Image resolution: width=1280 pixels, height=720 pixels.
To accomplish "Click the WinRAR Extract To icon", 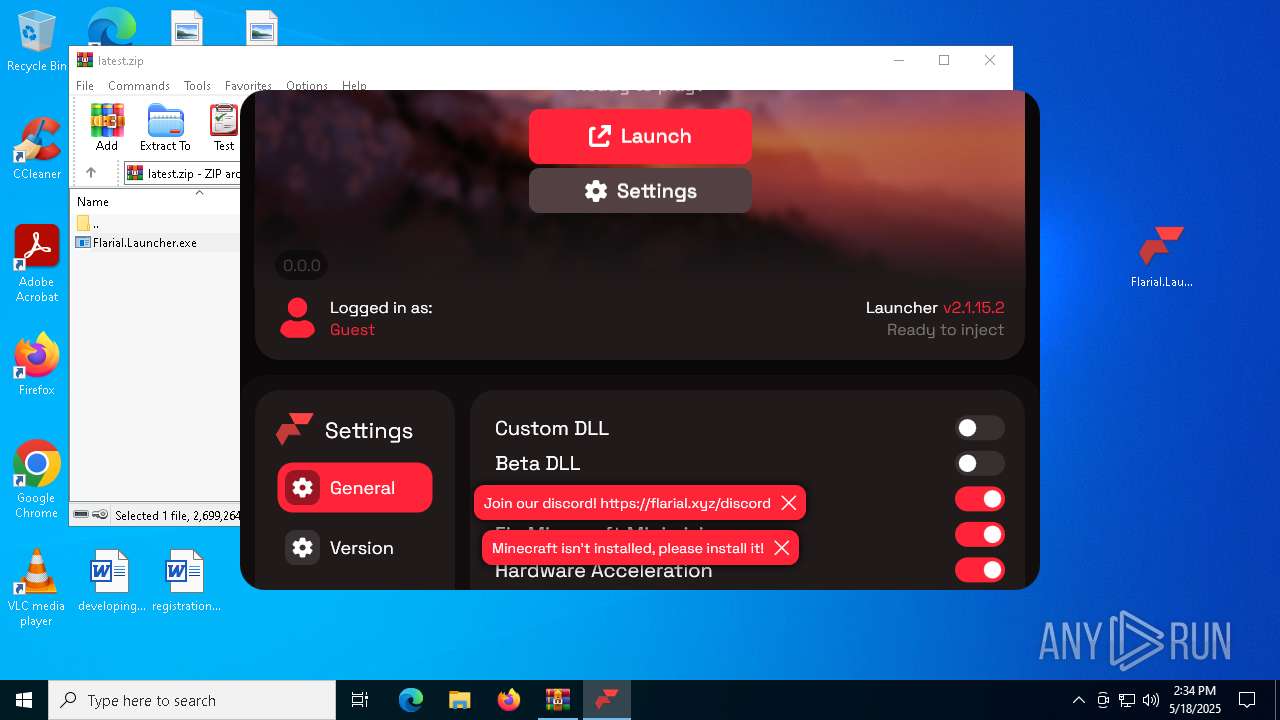I will (x=165, y=127).
